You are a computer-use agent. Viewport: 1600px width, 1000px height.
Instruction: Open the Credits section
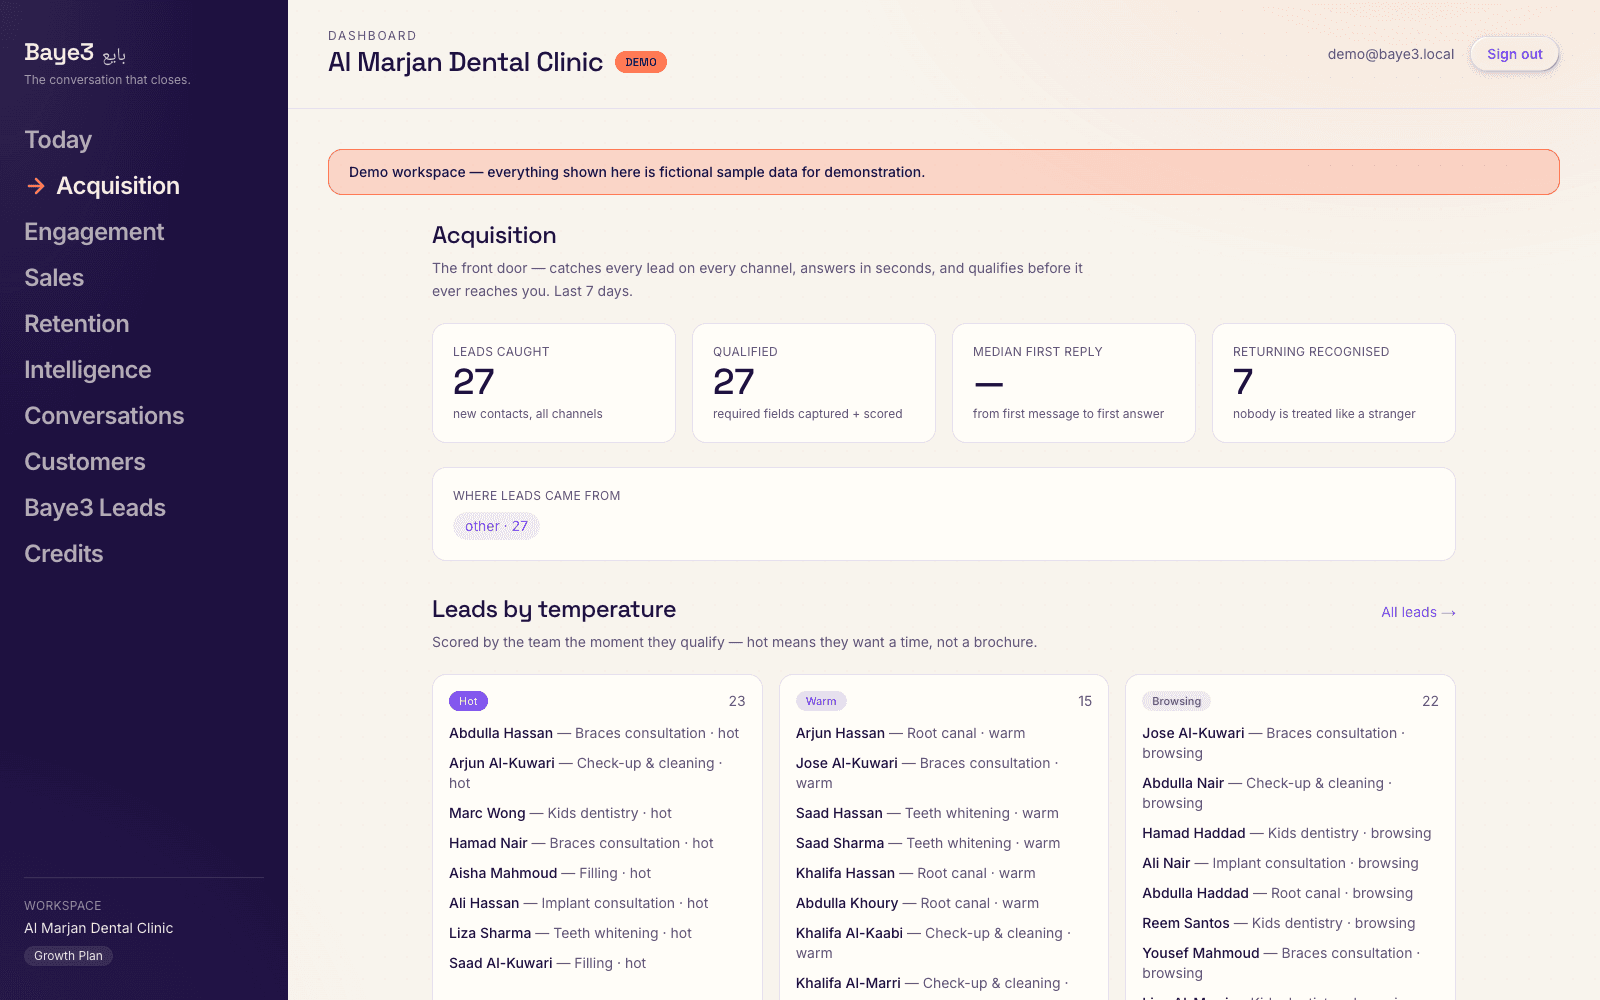click(x=64, y=554)
